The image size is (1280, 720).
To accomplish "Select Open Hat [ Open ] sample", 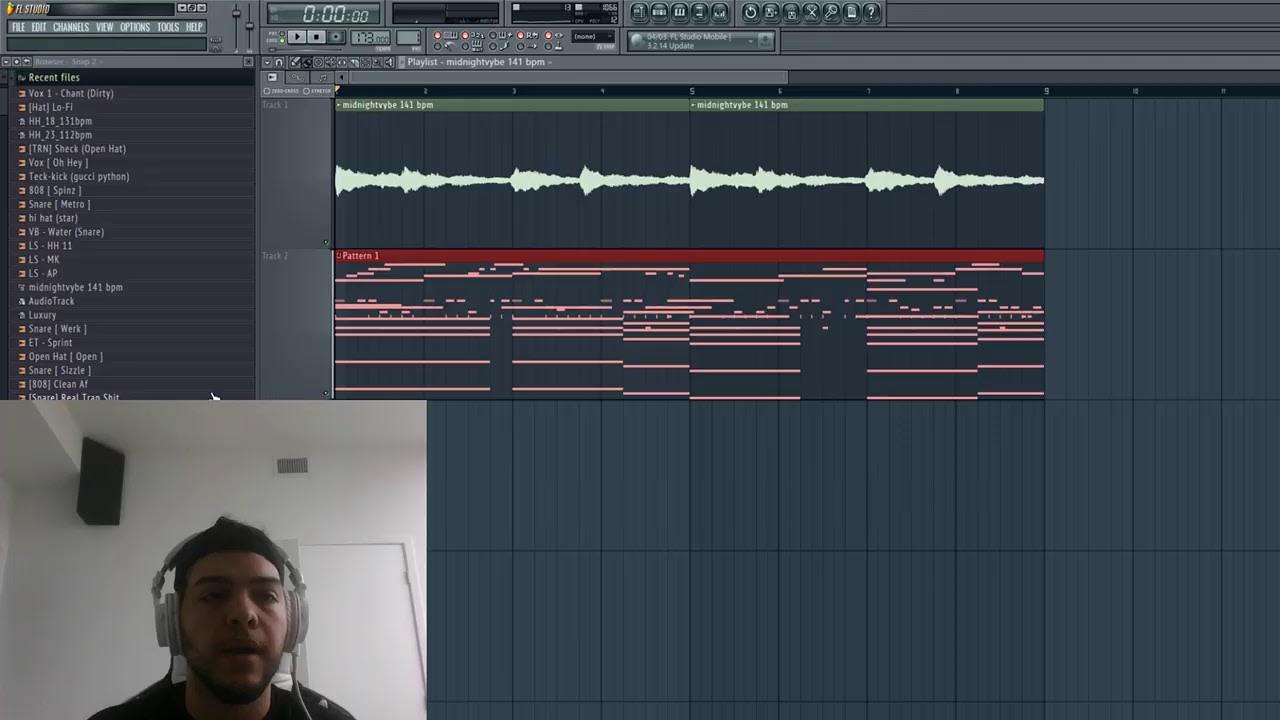I will tap(65, 356).
